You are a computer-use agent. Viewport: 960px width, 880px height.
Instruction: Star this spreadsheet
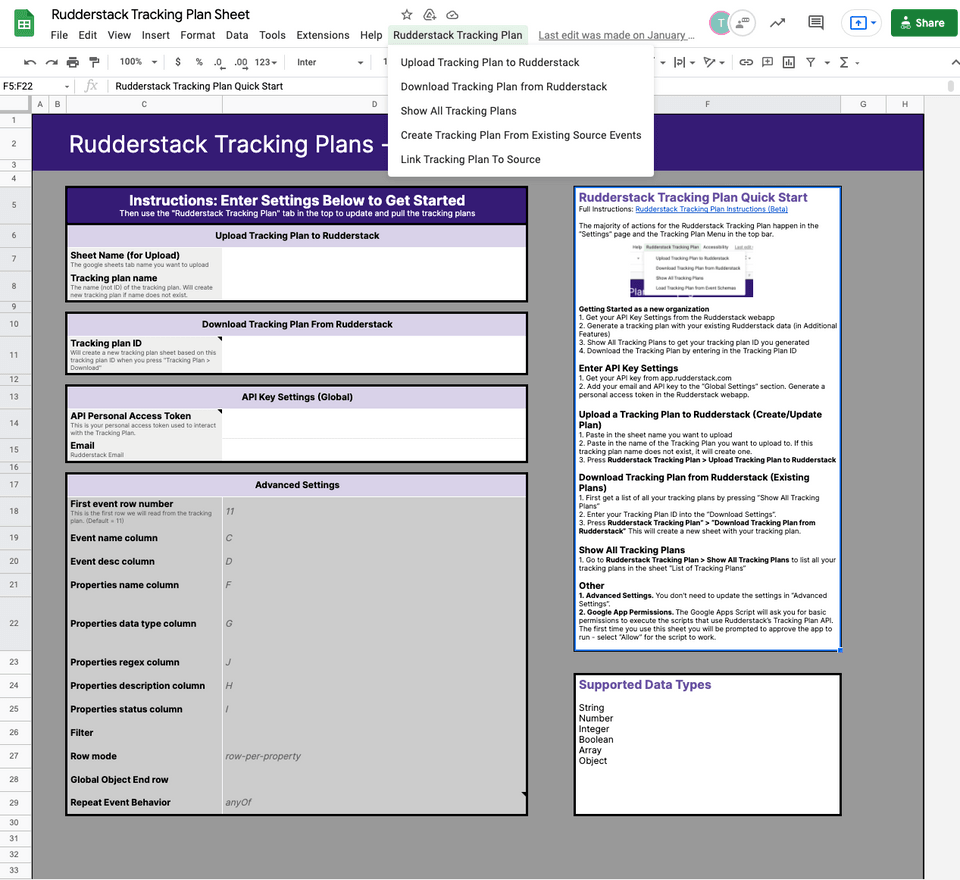(x=407, y=15)
